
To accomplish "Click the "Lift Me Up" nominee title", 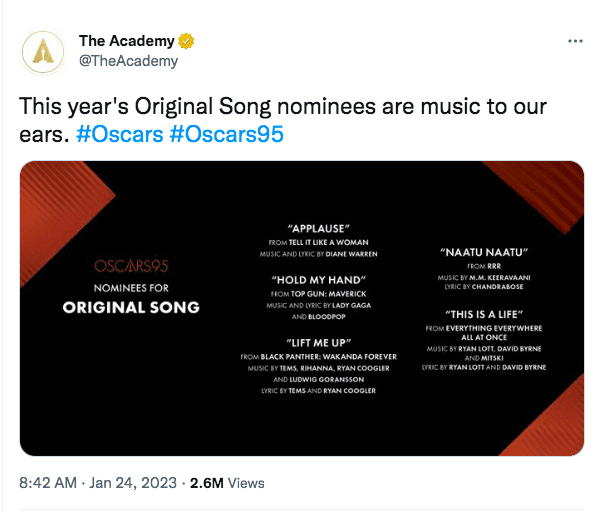I will pos(319,343).
